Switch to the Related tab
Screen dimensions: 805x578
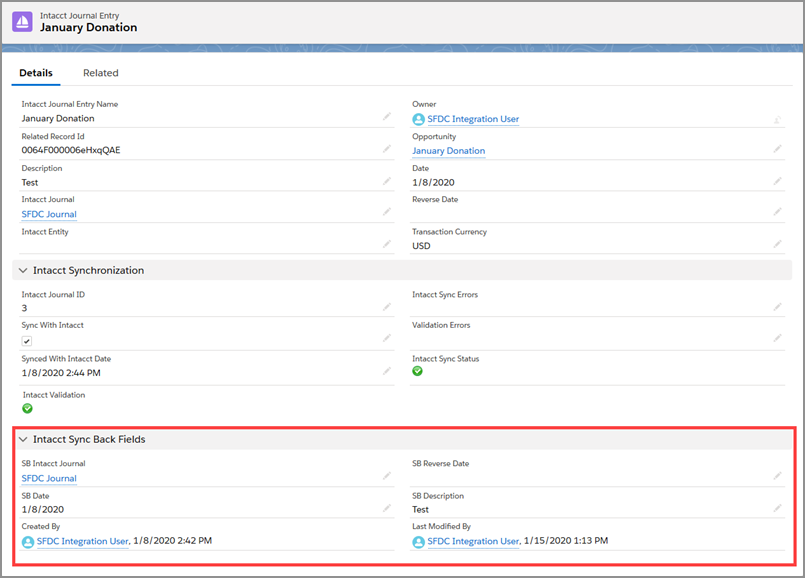100,73
